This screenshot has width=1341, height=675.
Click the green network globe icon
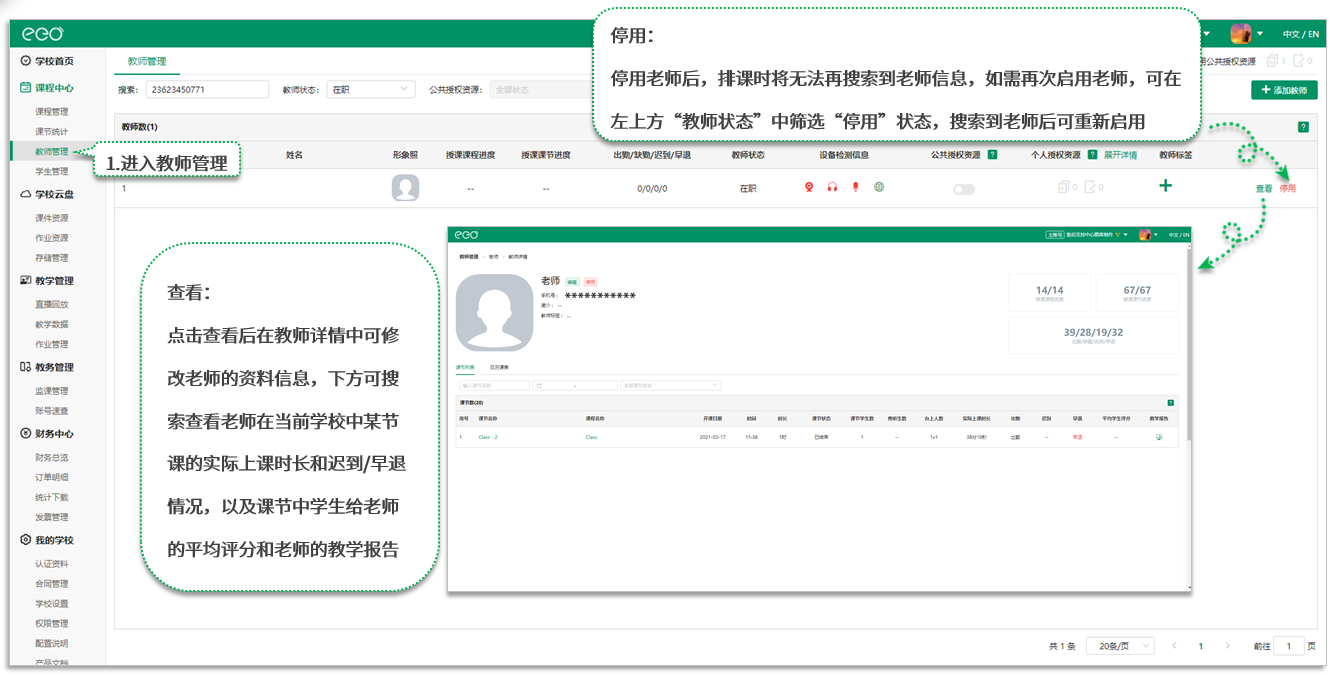point(879,187)
